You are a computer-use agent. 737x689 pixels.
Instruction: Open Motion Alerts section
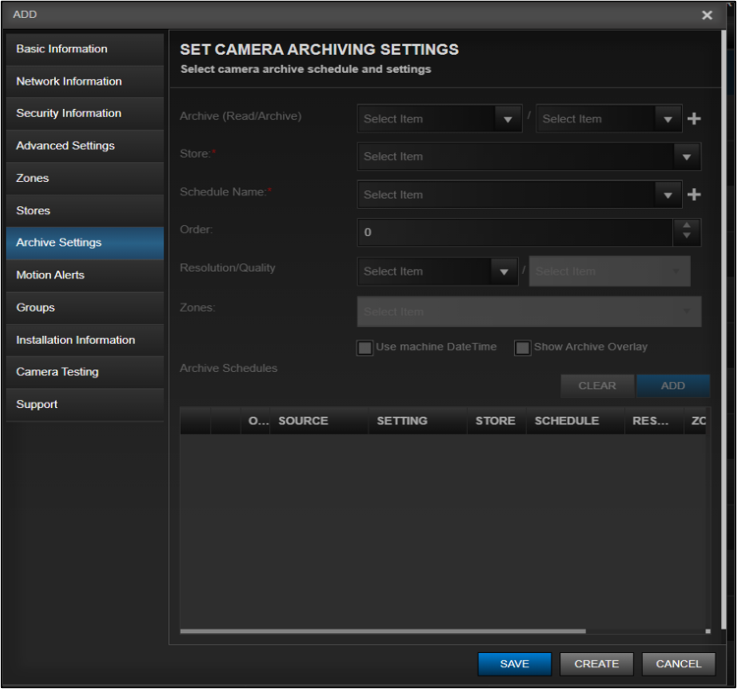coord(85,275)
